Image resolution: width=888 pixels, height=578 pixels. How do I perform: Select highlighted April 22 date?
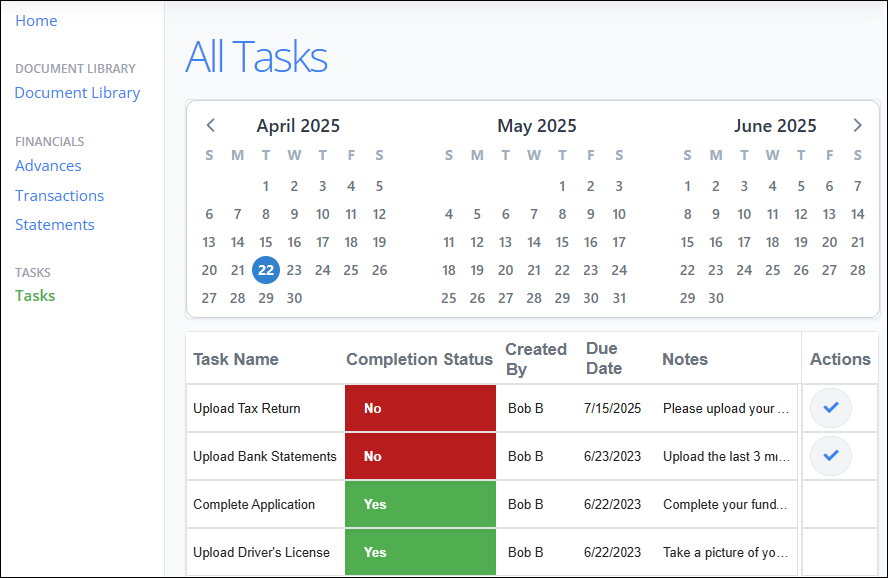(x=265, y=270)
